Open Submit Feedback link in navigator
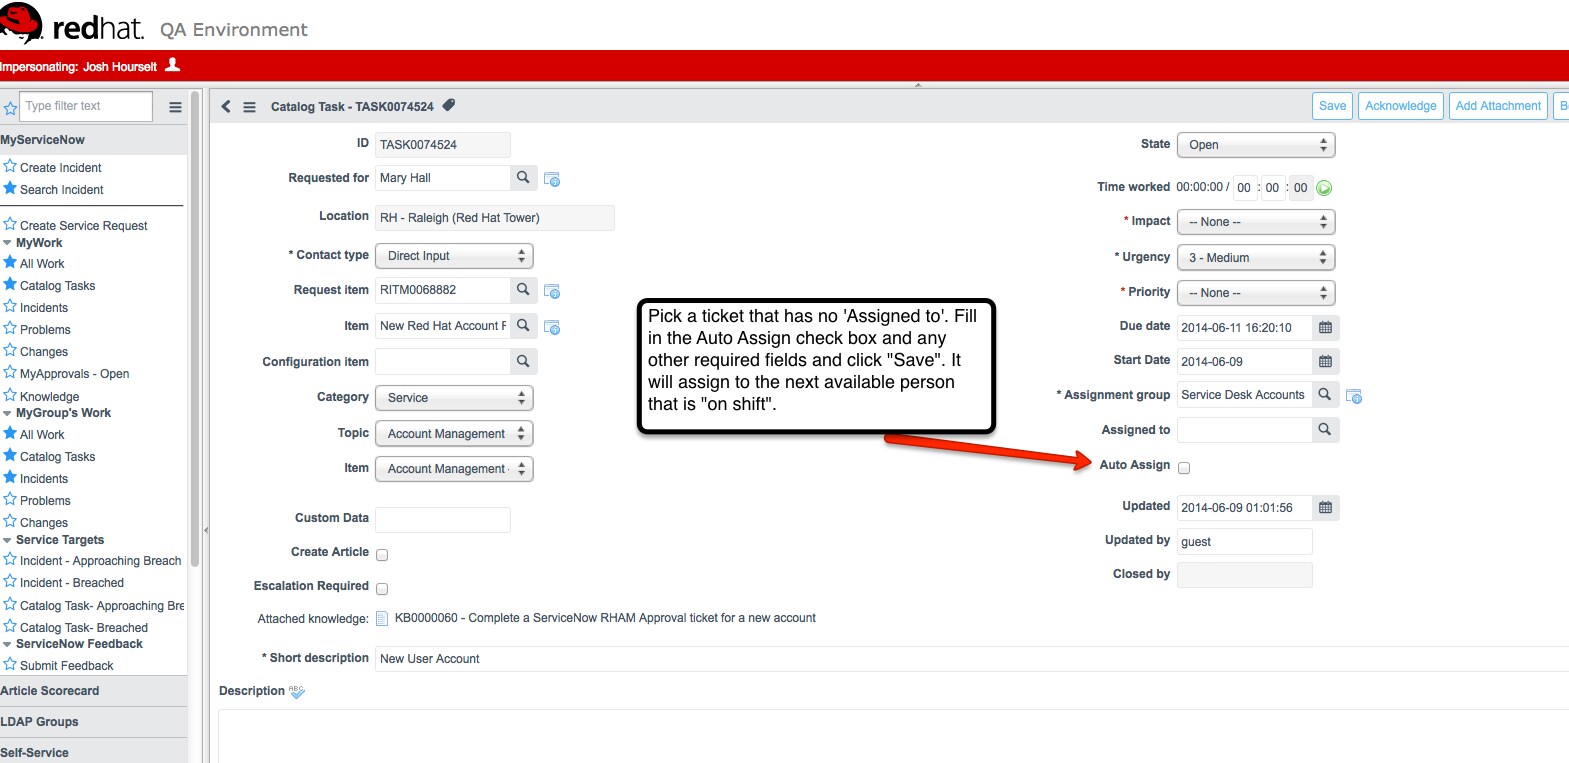Viewport: 1569px width, 763px height. click(67, 666)
